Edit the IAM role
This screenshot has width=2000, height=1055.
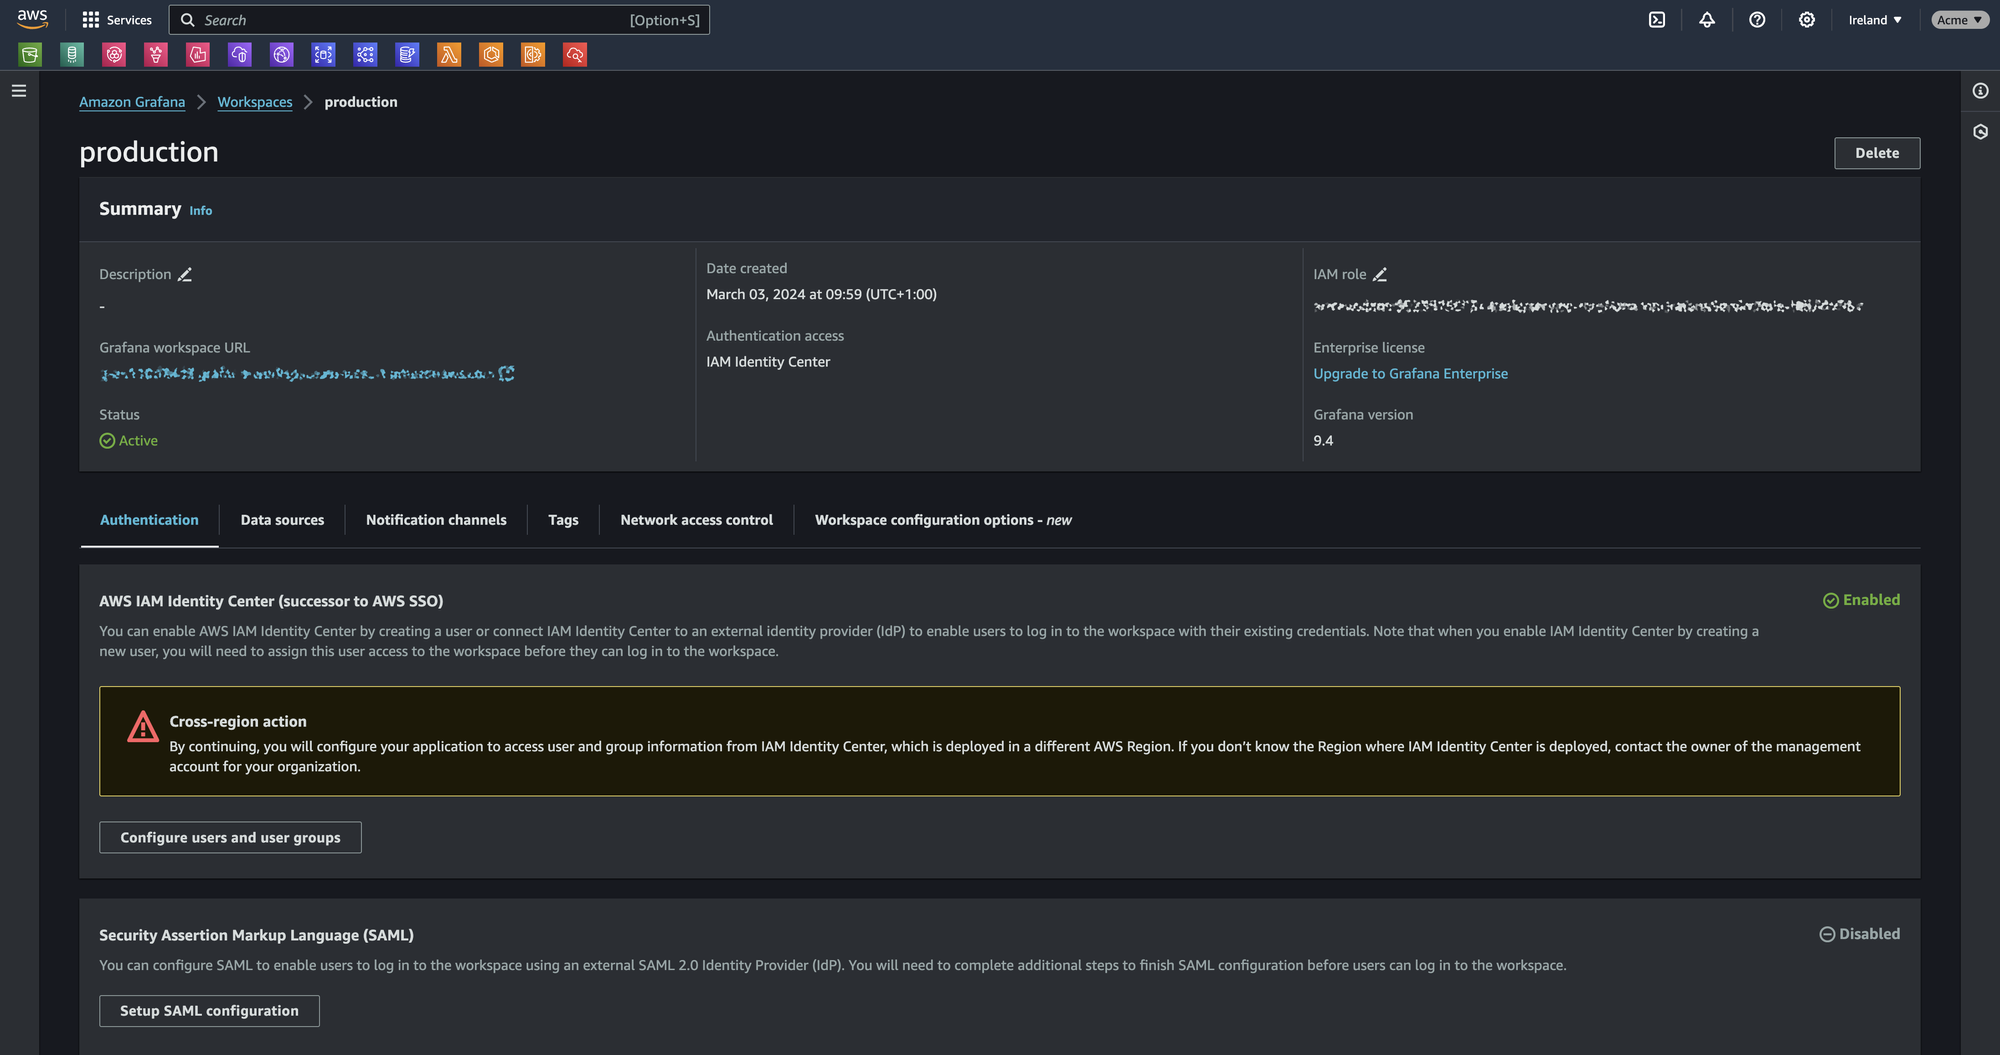(1380, 274)
